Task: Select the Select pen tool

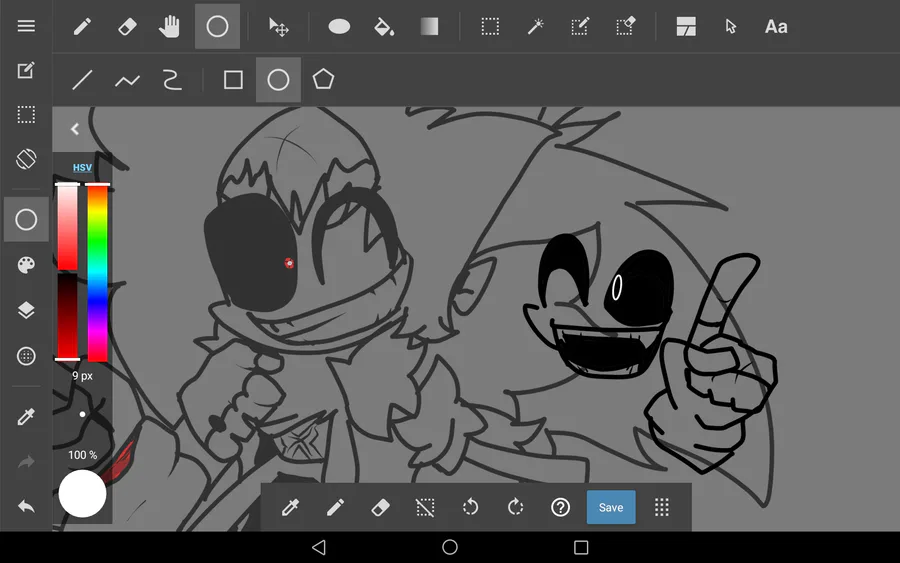Action: click(x=580, y=26)
